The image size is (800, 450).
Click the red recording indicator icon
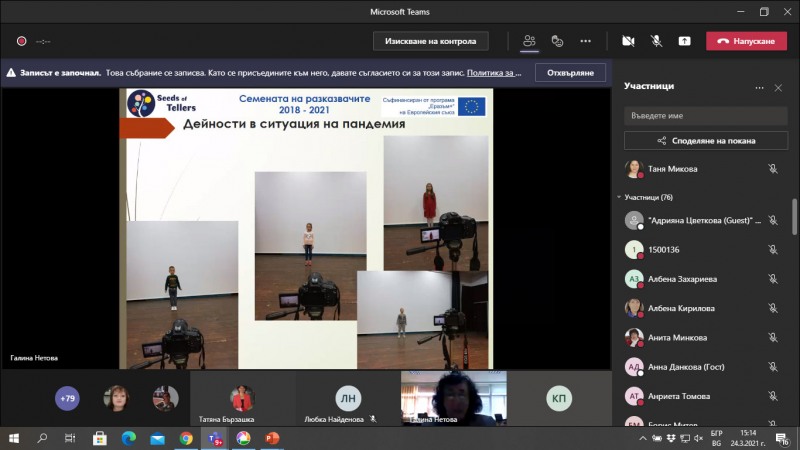pyautogui.click(x=21, y=41)
